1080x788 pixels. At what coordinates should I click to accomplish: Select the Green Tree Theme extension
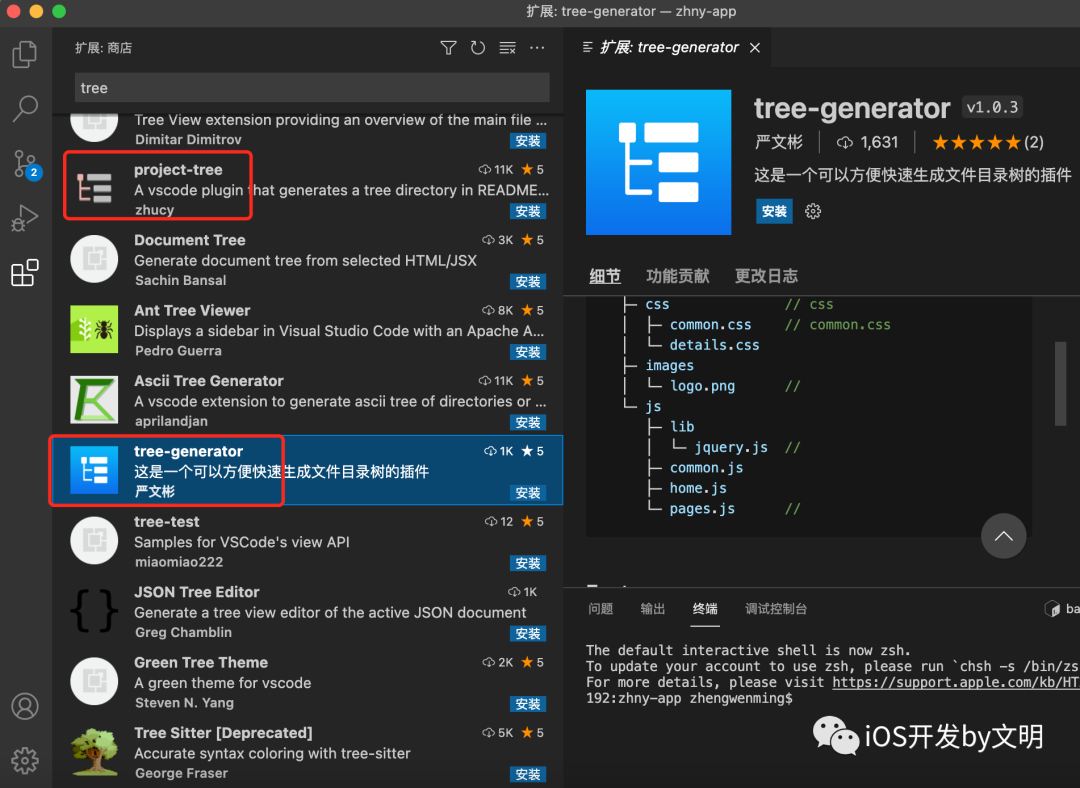pyautogui.click(x=308, y=681)
